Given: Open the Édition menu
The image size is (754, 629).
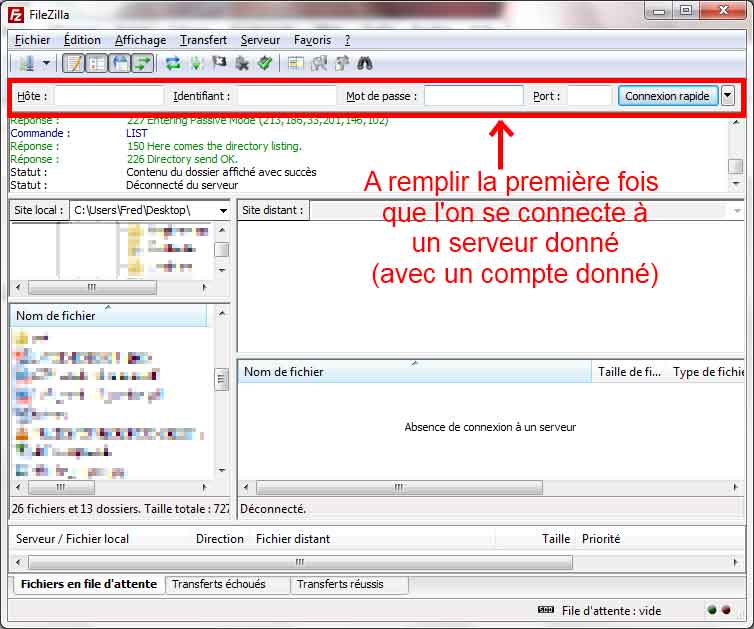Looking at the screenshot, I should pos(82,40).
